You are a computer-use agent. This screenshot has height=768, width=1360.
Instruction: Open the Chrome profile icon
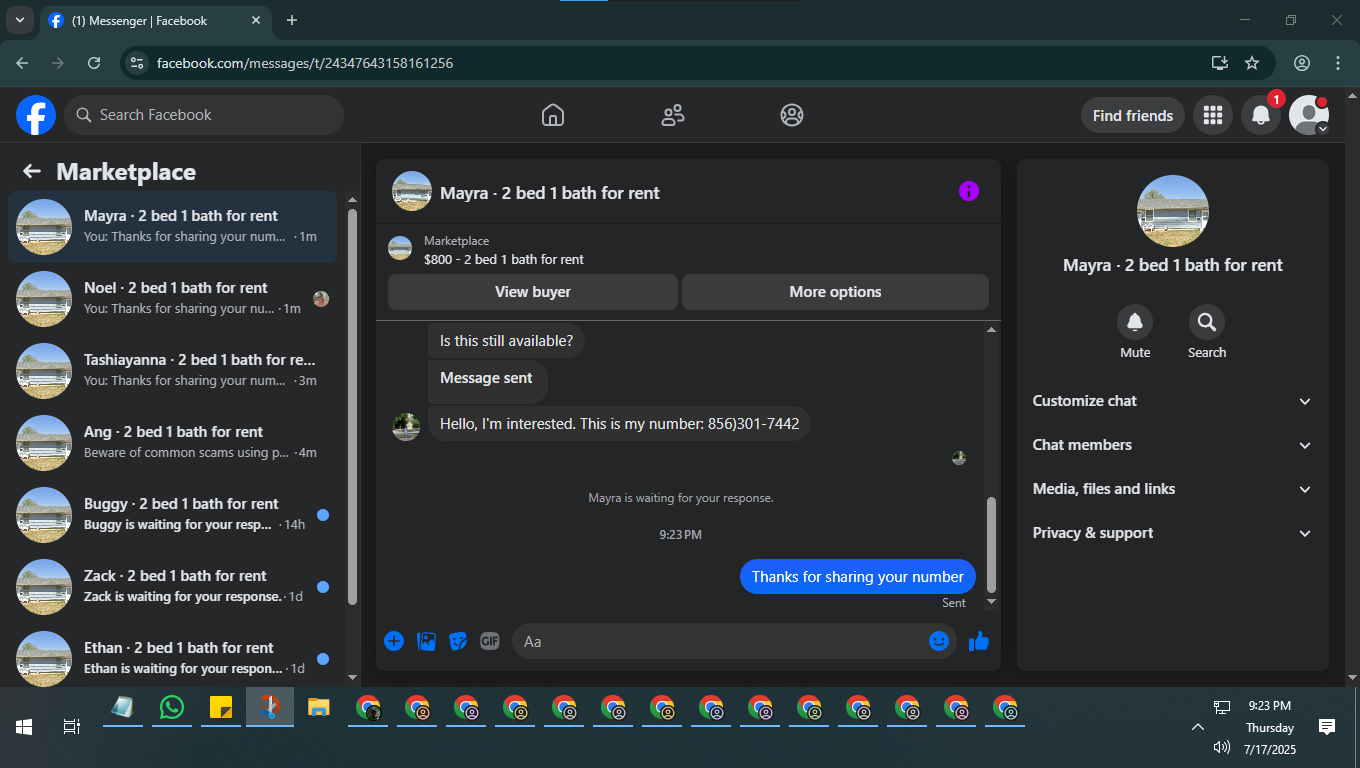point(1302,63)
